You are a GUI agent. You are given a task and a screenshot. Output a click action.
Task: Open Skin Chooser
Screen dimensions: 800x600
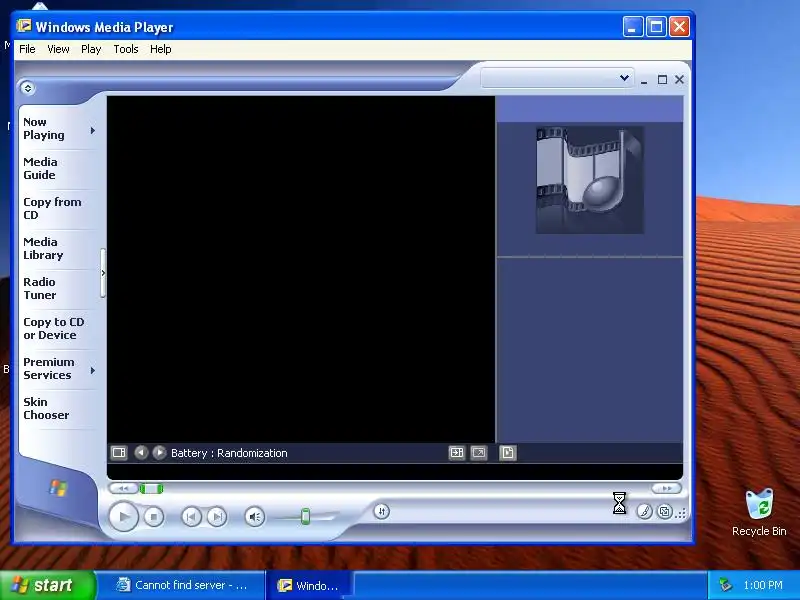click(x=46, y=408)
